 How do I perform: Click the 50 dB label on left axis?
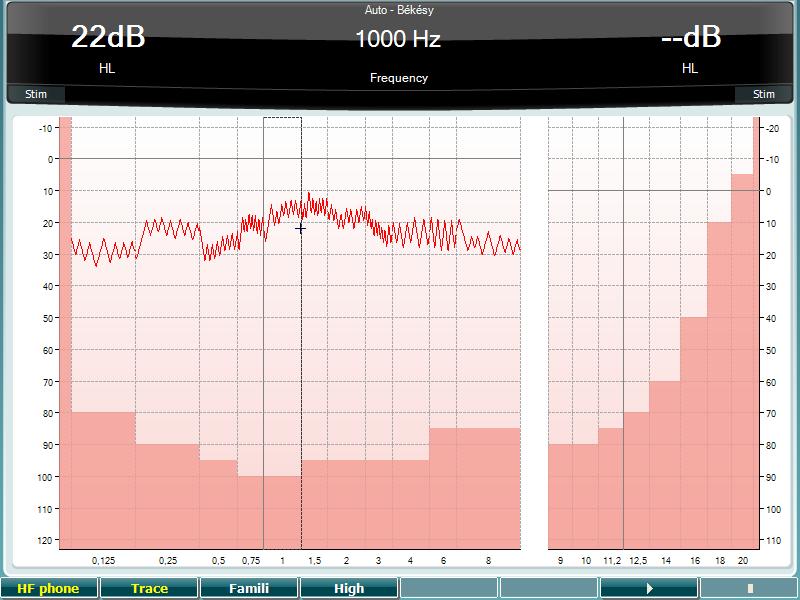click(47, 318)
